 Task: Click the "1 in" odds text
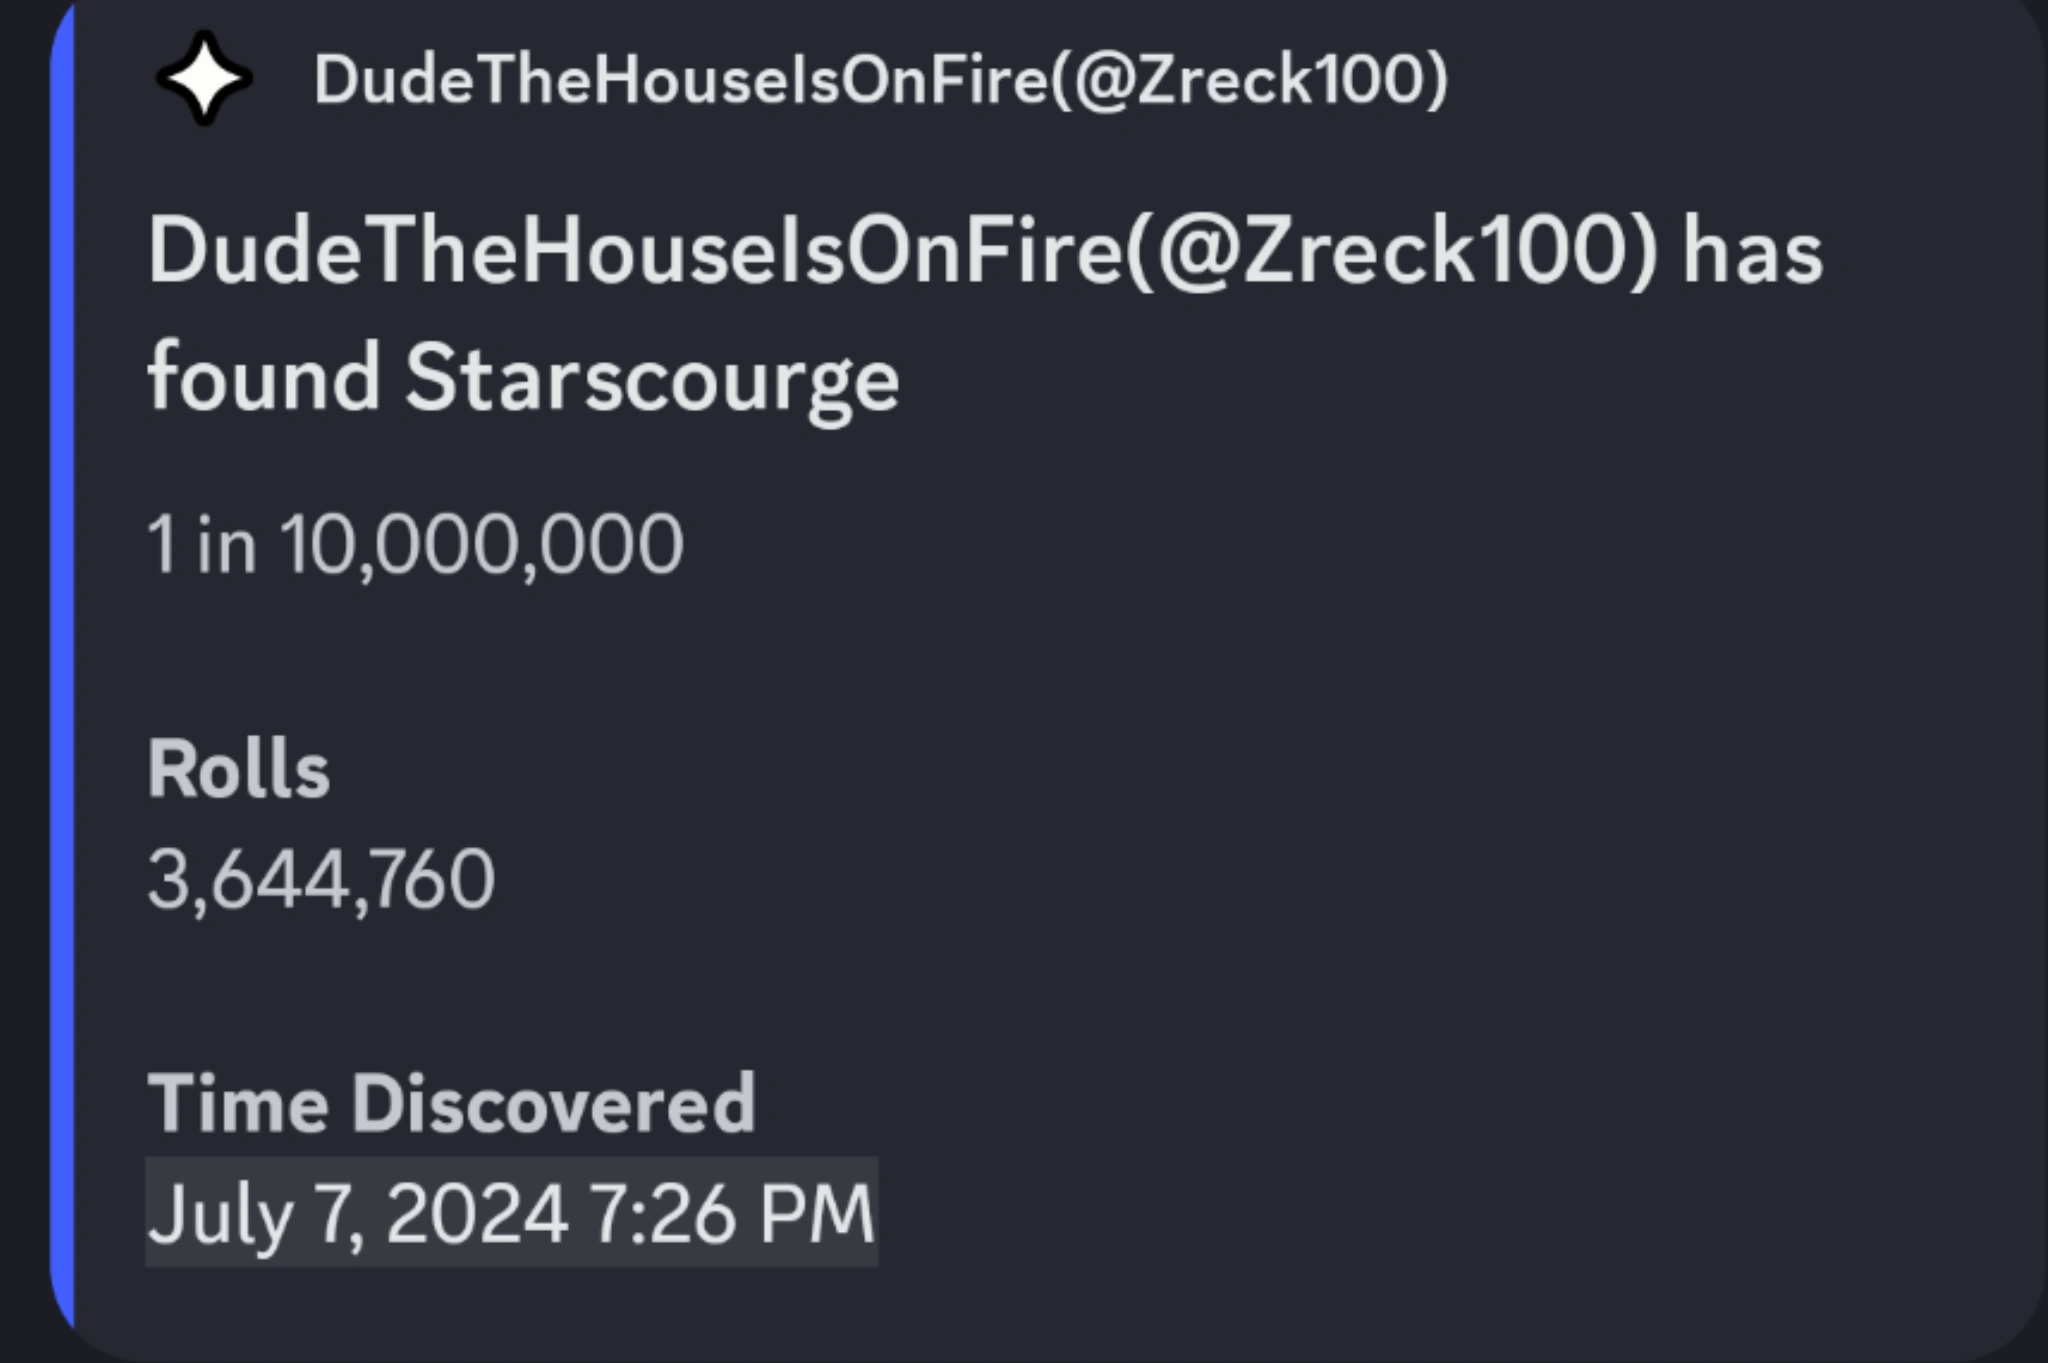[202, 544]
